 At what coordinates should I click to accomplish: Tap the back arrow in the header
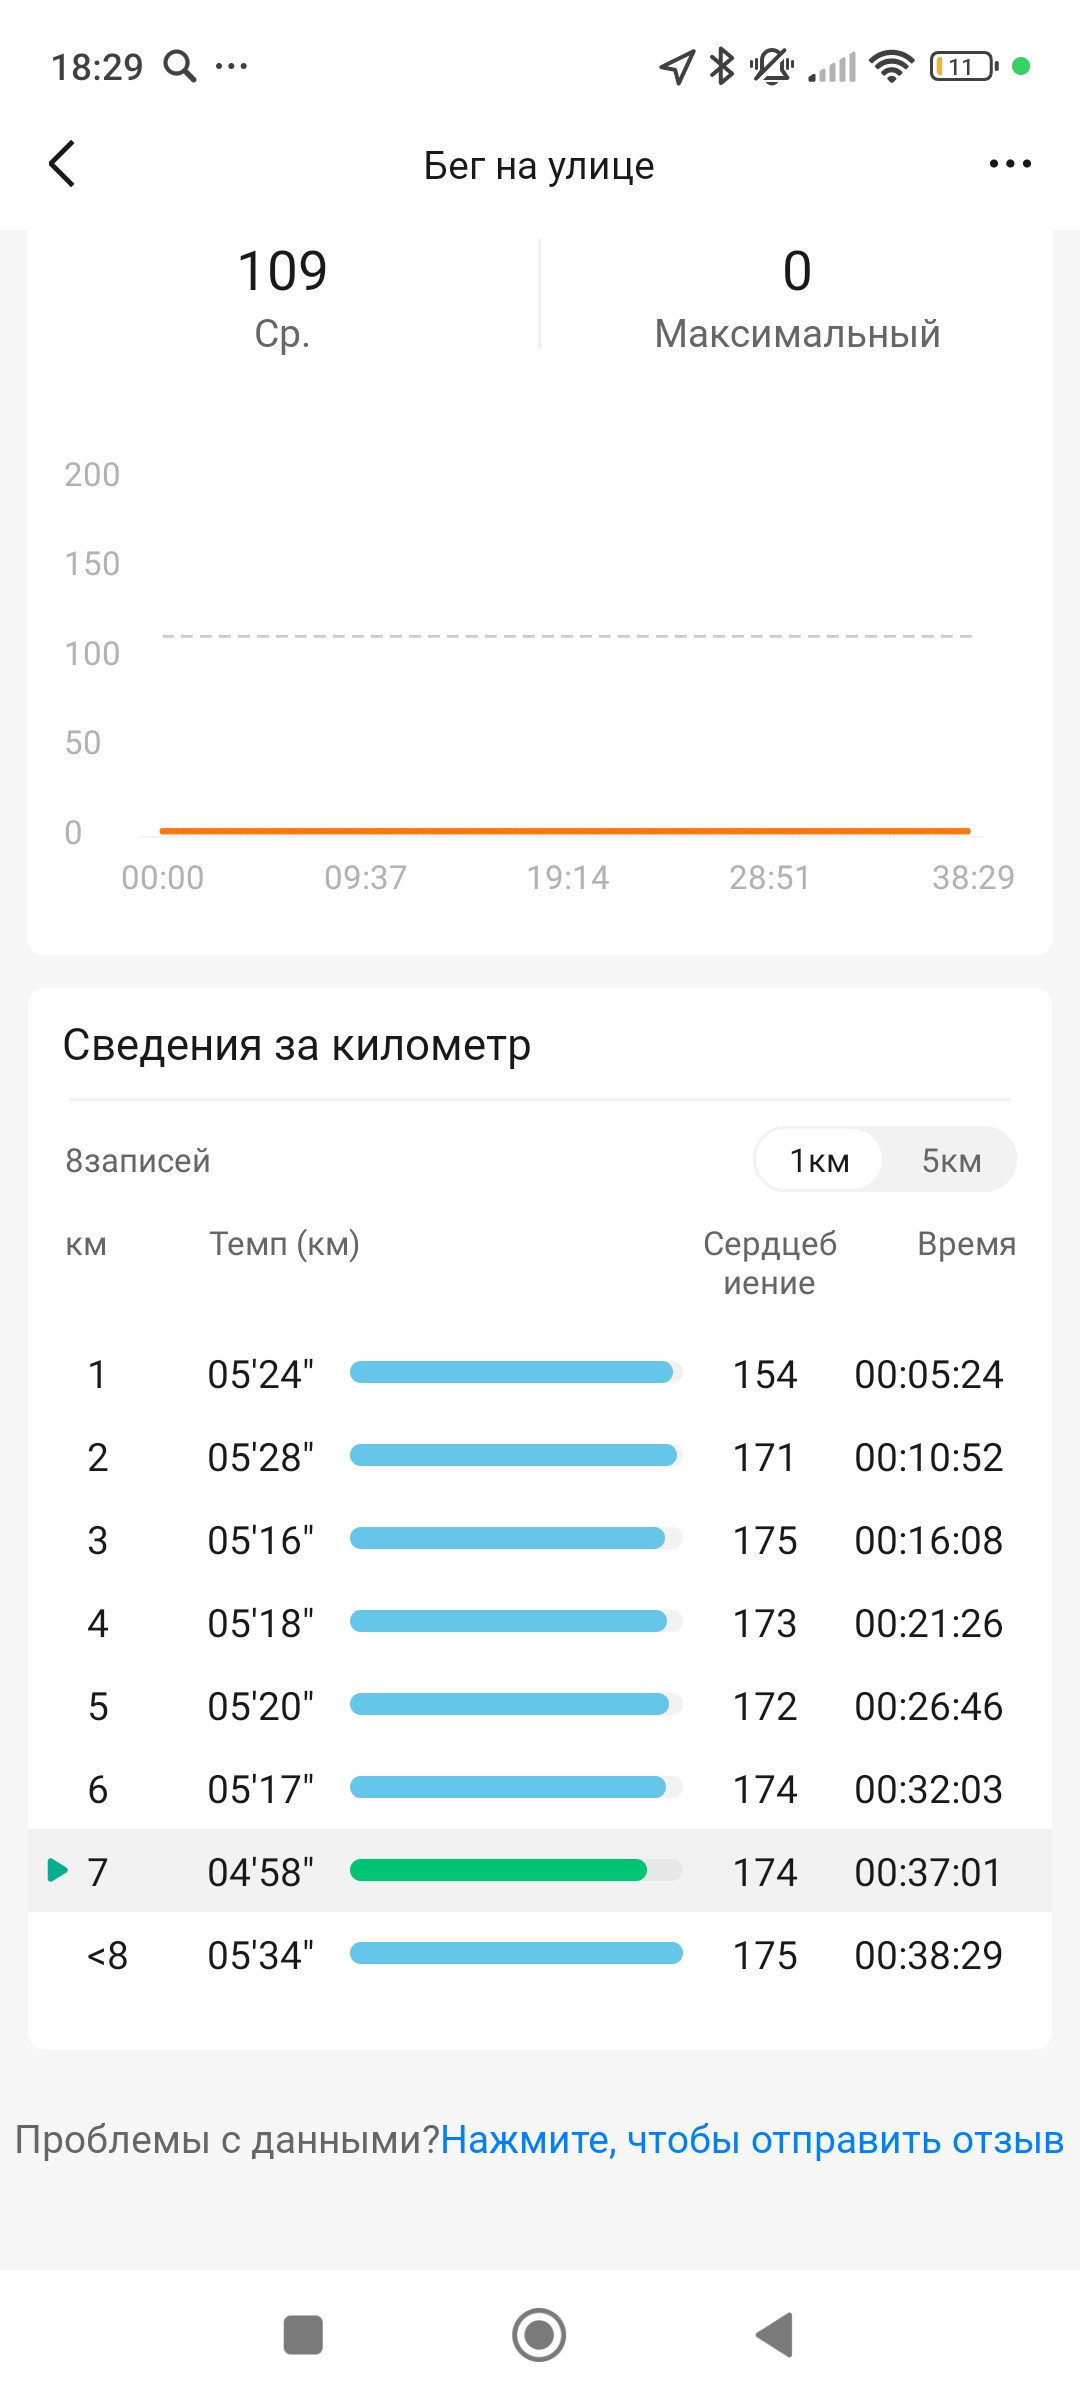[x=62, y=164]
